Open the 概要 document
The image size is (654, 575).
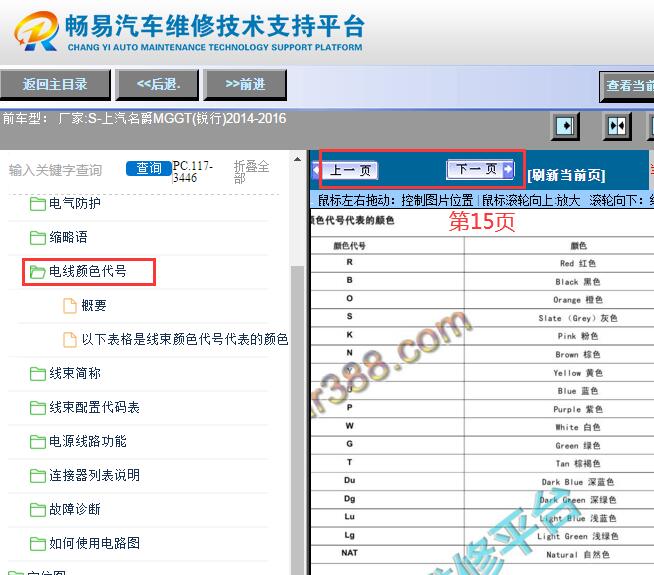(93, 305)
